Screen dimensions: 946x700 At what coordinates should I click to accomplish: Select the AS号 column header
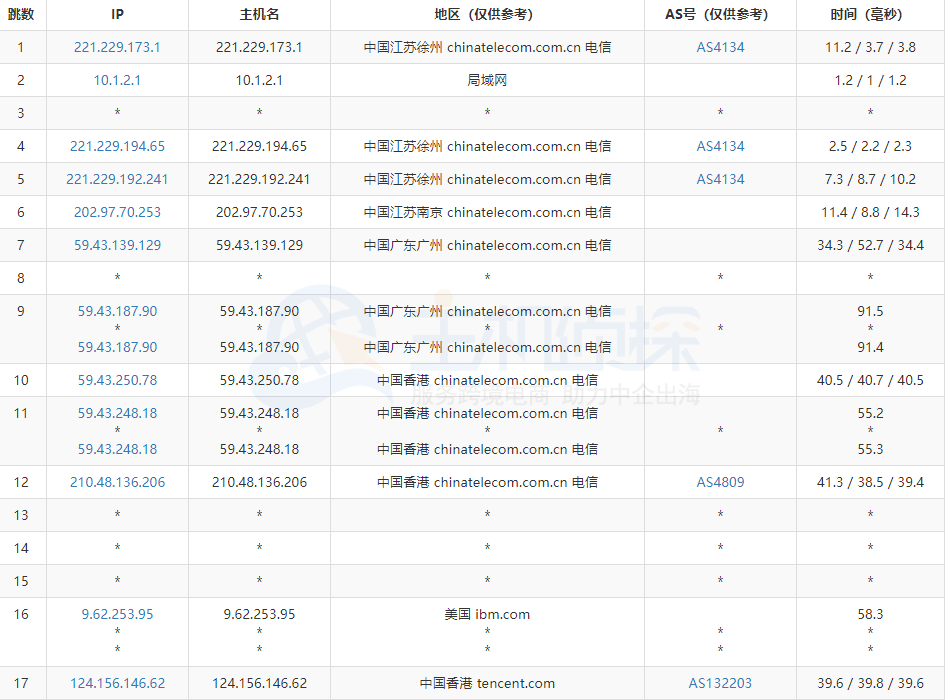point(720,14)
